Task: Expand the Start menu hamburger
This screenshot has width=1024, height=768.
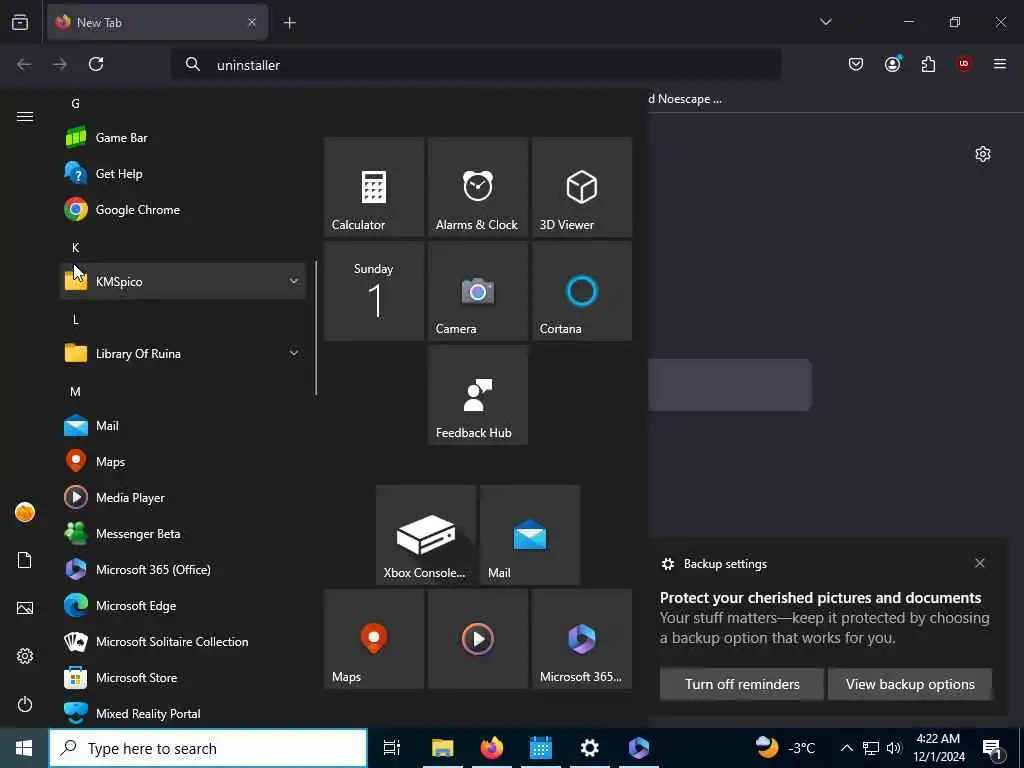Action: click(x=25, y=117)
